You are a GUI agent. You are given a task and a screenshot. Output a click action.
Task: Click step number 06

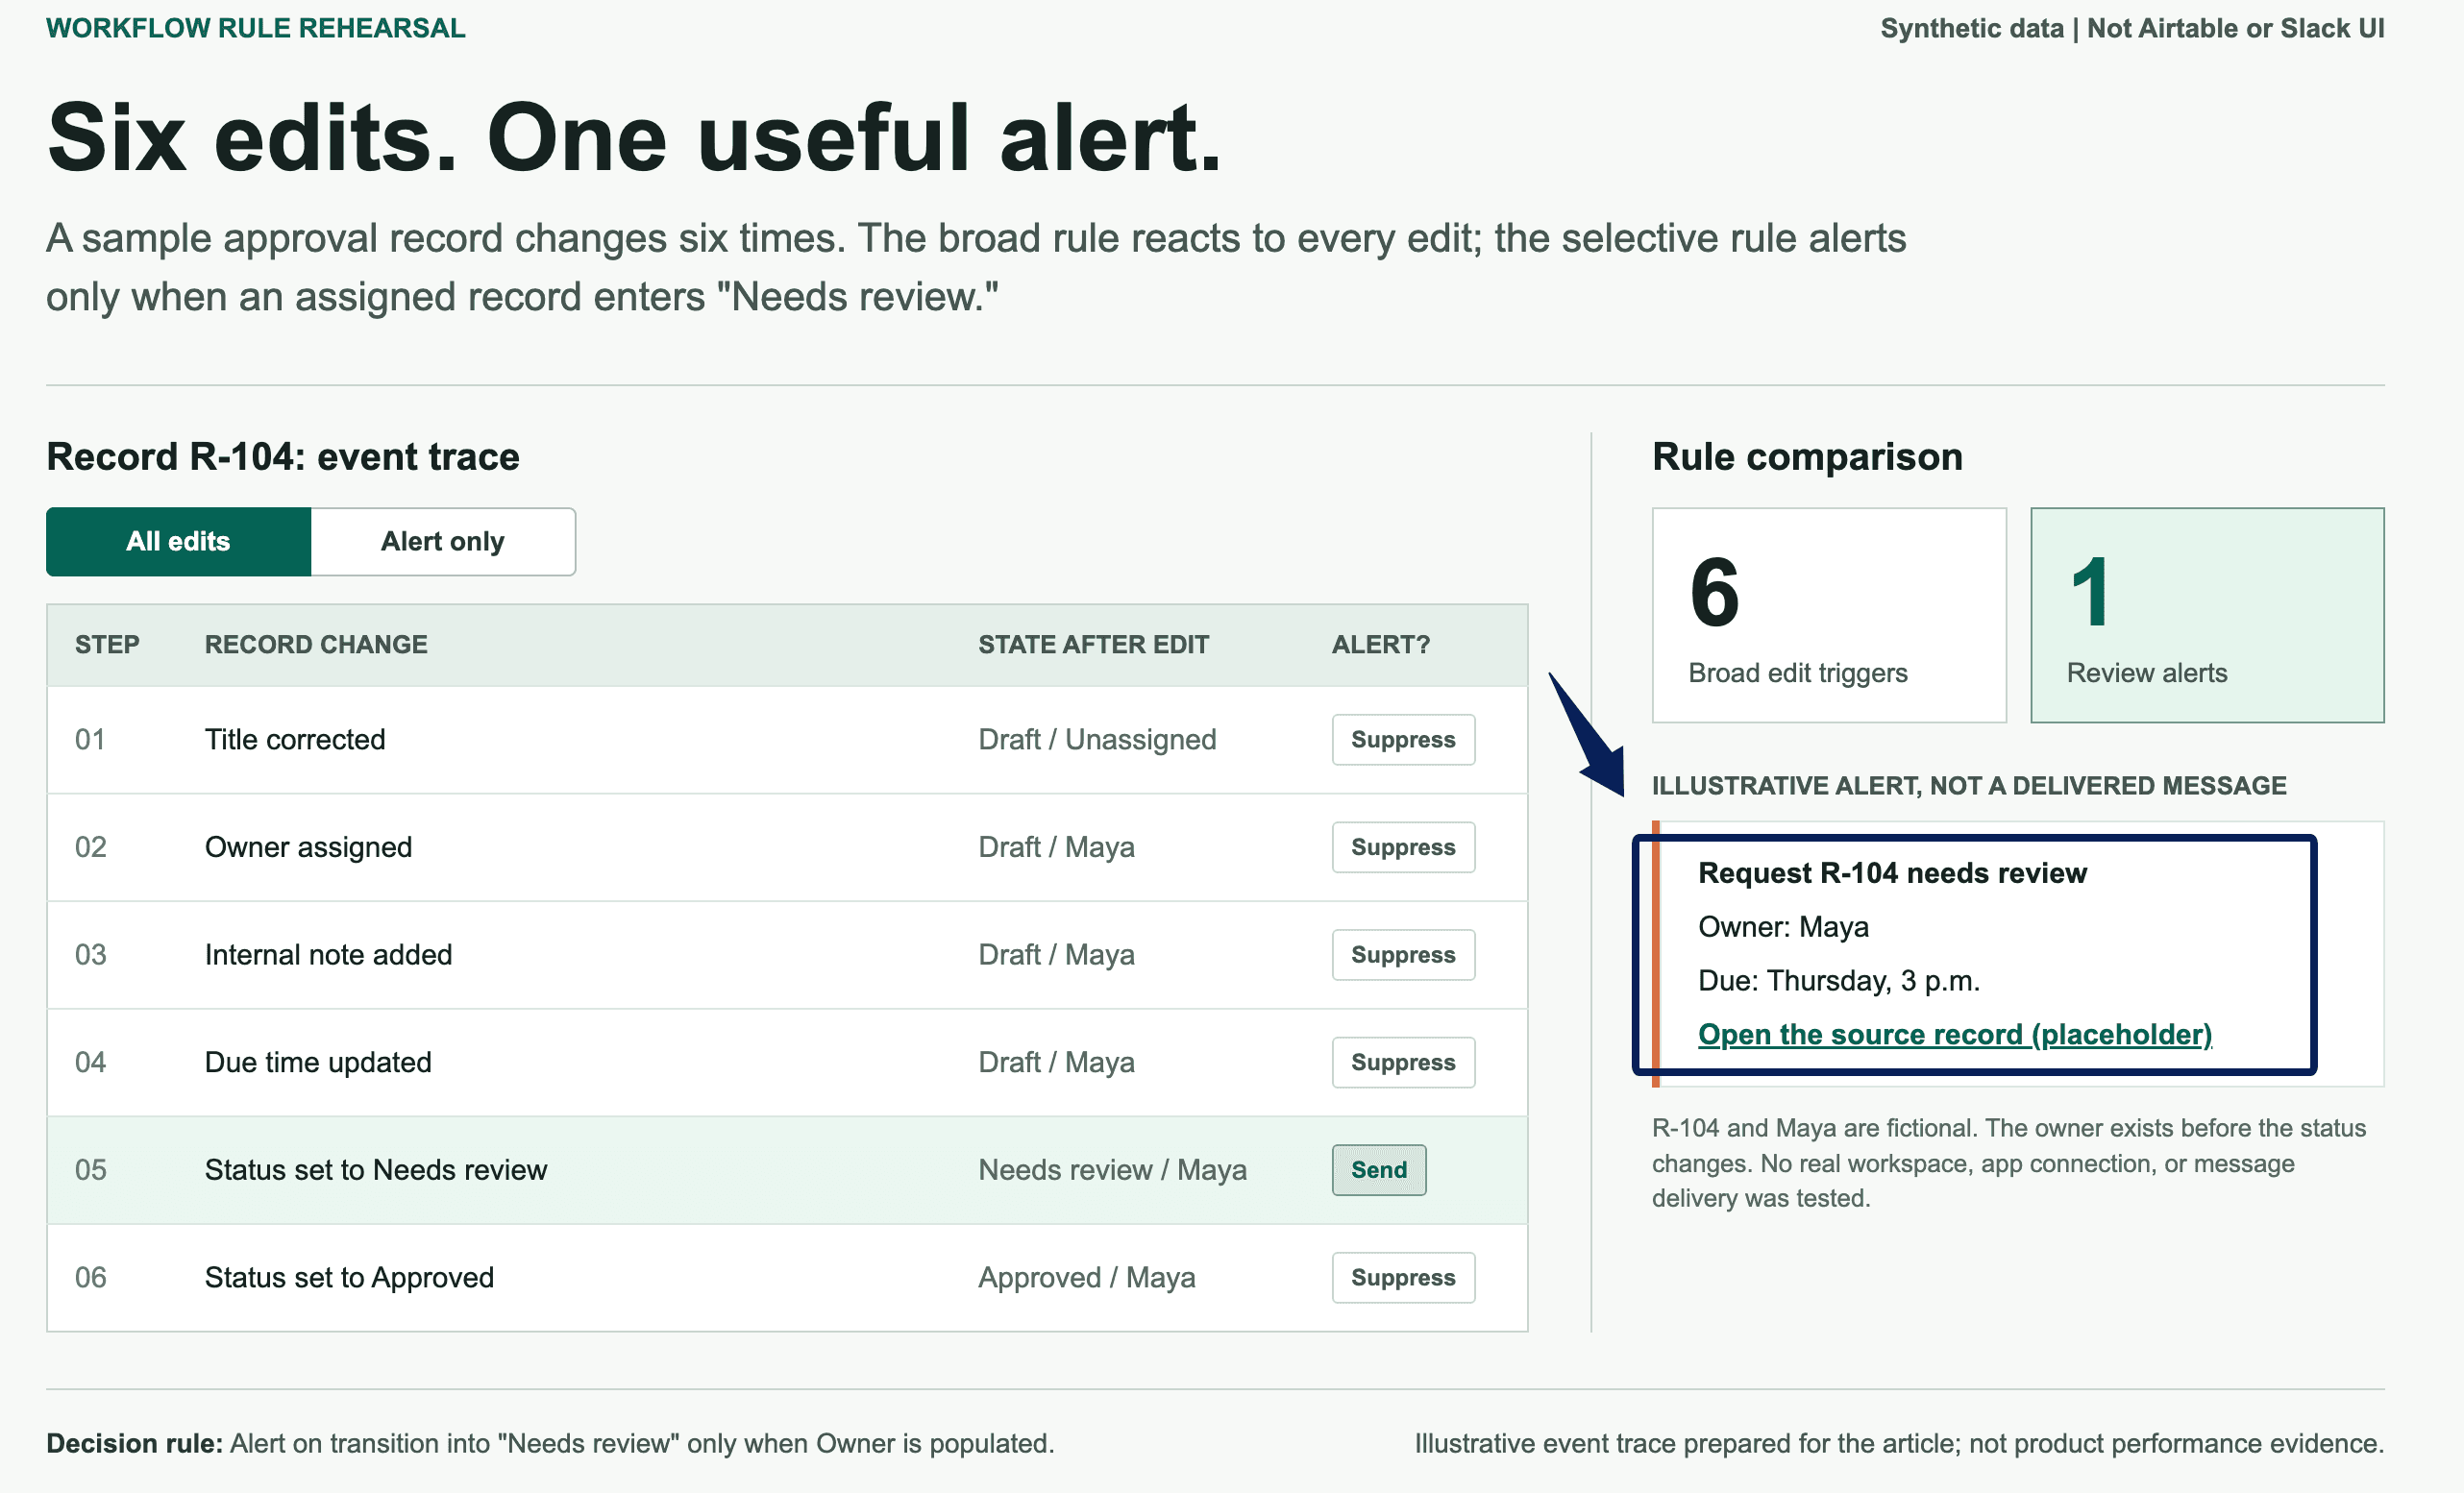(x=90, y=1277)
